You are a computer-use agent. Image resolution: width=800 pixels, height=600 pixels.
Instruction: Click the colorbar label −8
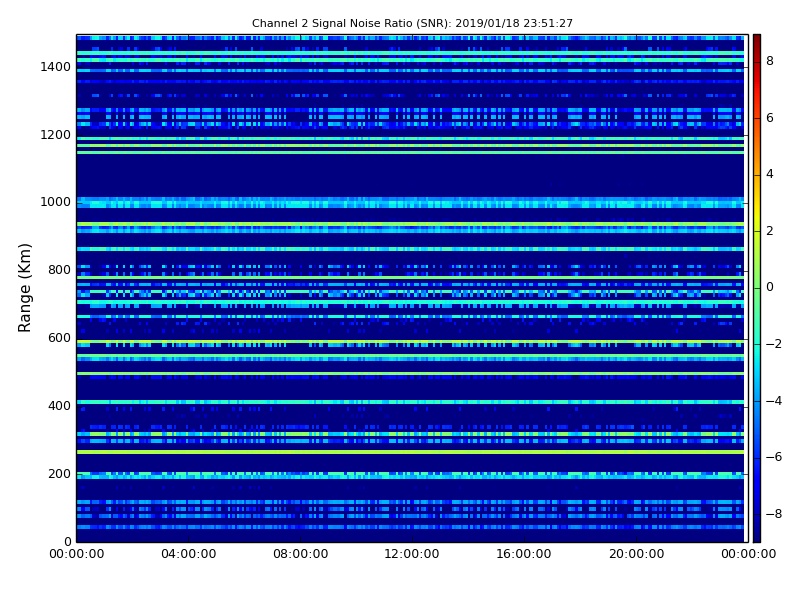pyautogui.click(x=774, y=514)
